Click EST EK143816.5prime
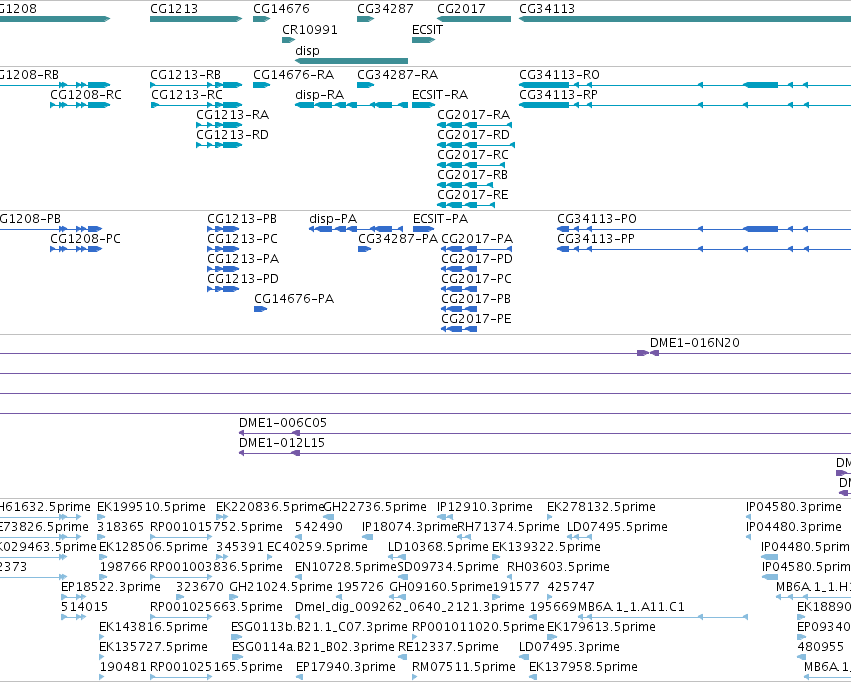Viewport: 851px width, 682px height. tap(153, 627)
